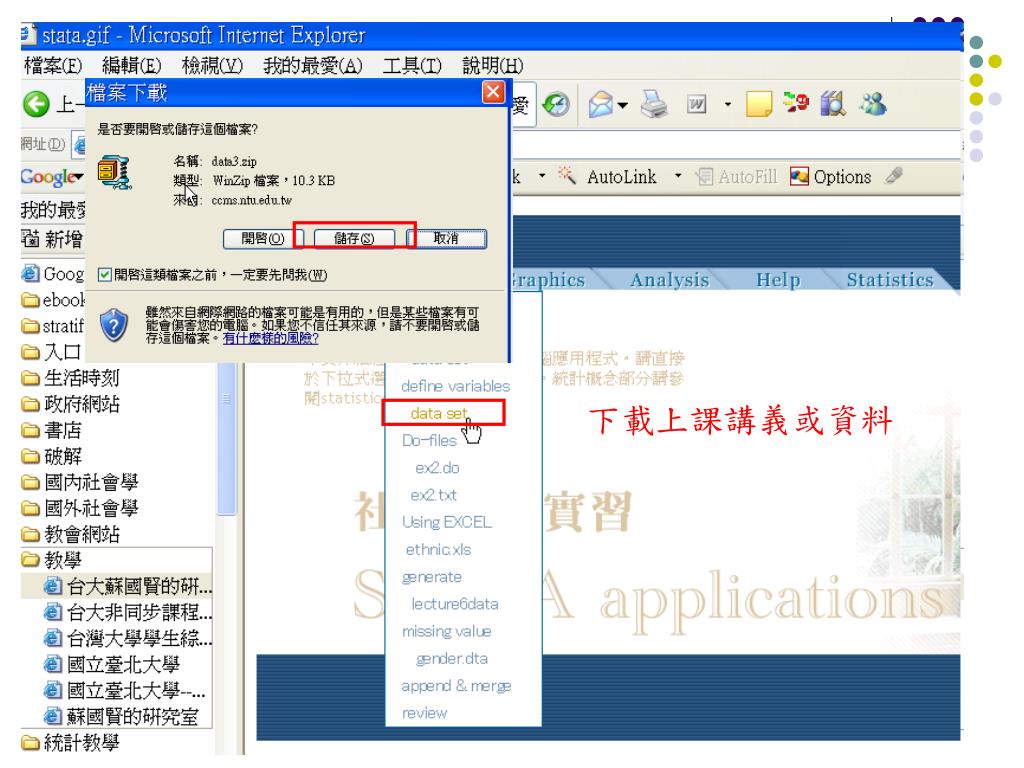Click the green Back arrow button
This screenshot has height=768, width=1024.
coord(36,104)
